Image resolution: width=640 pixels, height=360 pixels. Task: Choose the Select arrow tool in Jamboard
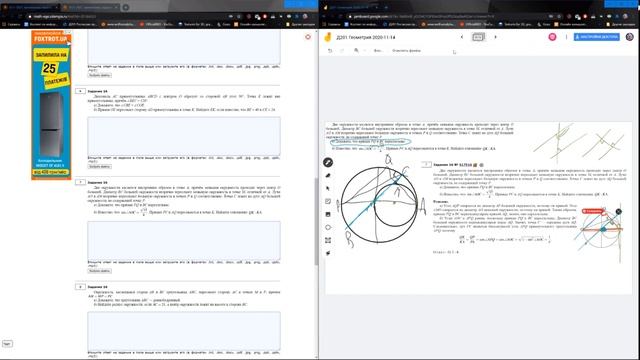coord(328,189)
